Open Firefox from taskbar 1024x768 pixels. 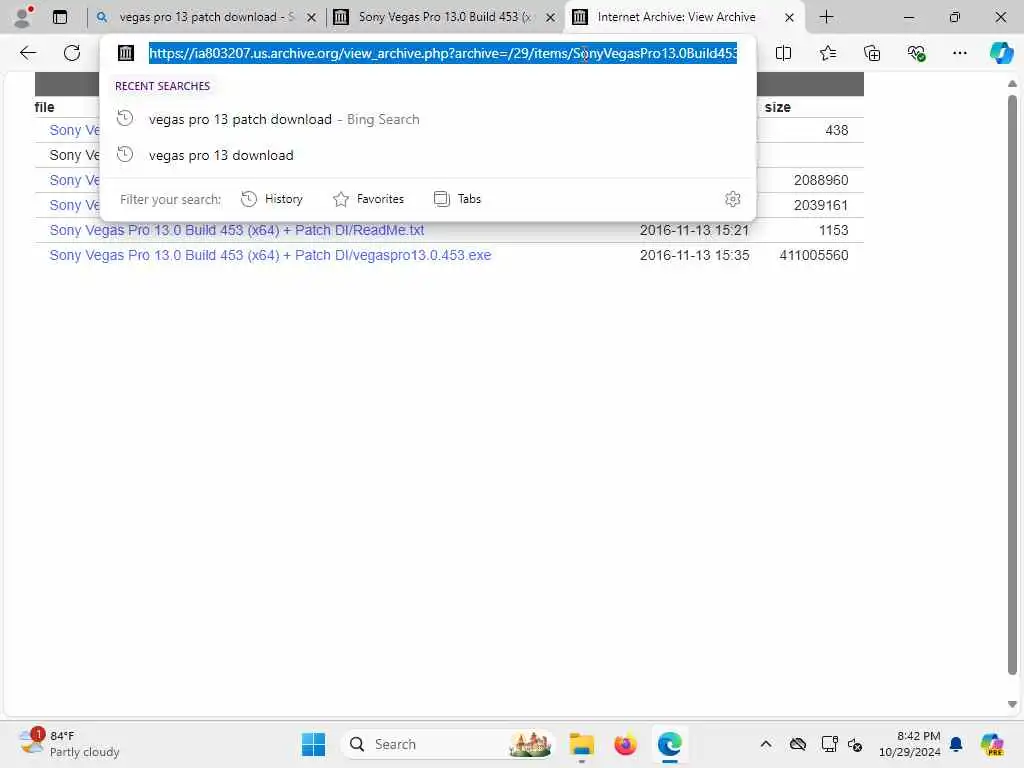[x=625, y=744]
